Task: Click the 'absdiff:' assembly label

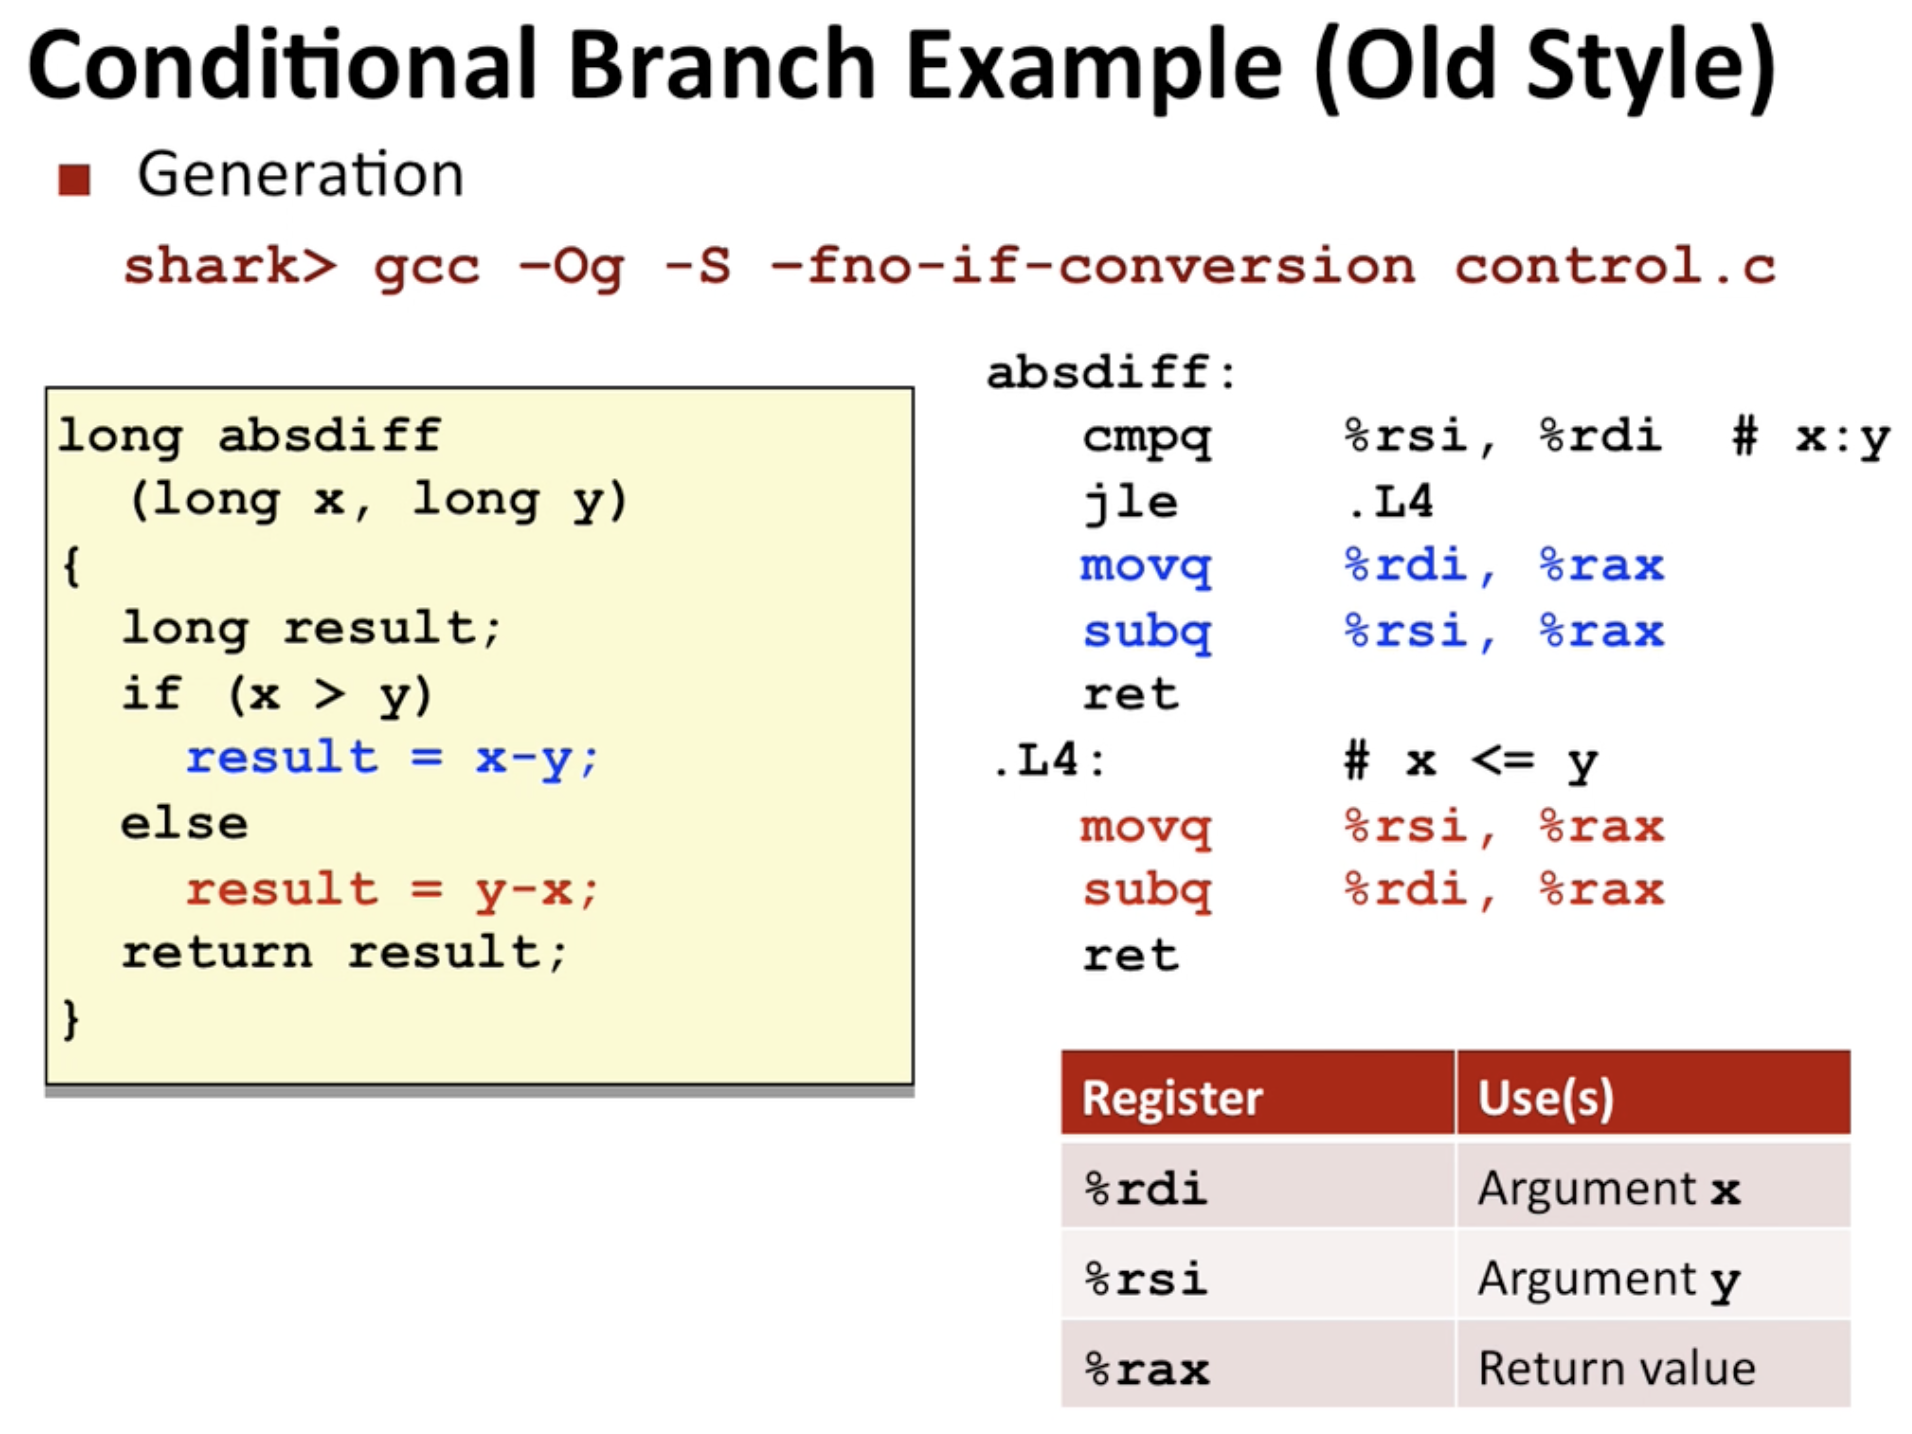Action: 1111,373
